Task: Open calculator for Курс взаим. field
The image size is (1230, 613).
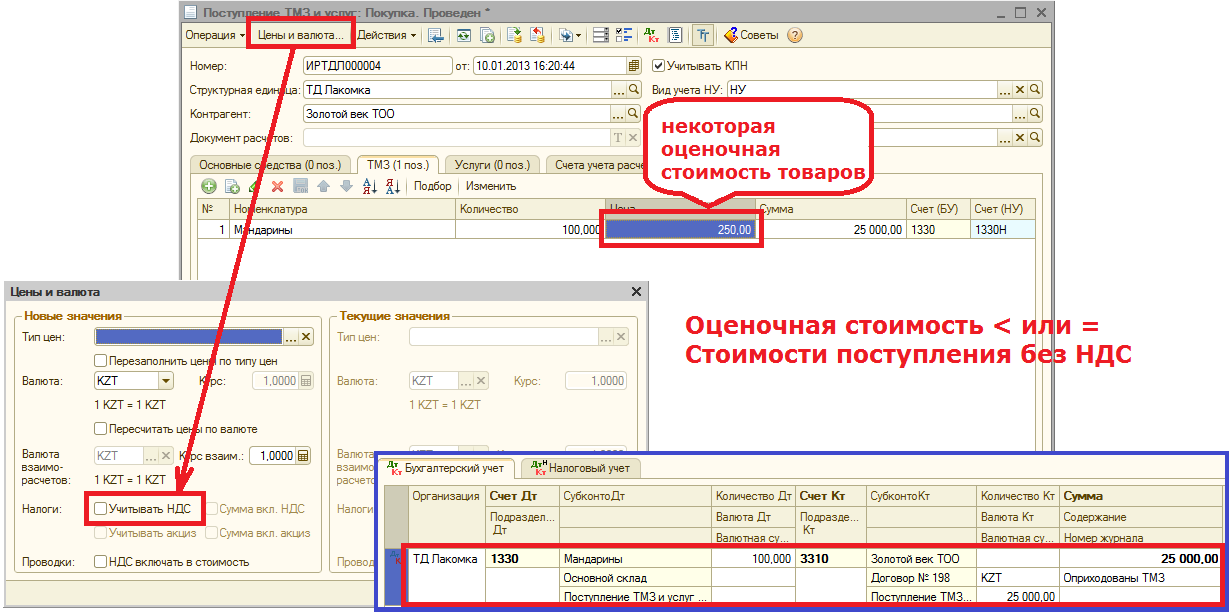Action: 304,455
